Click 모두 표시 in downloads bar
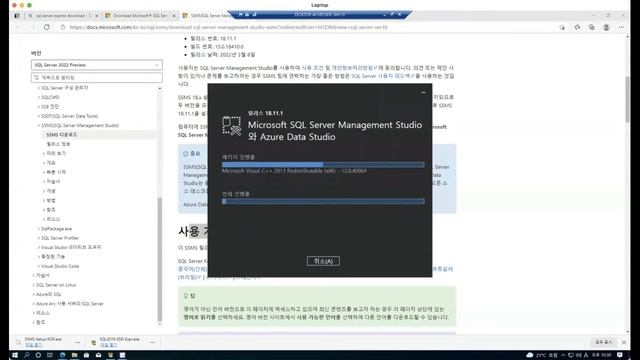The image size is (640, 360). (x=603, y=342)
